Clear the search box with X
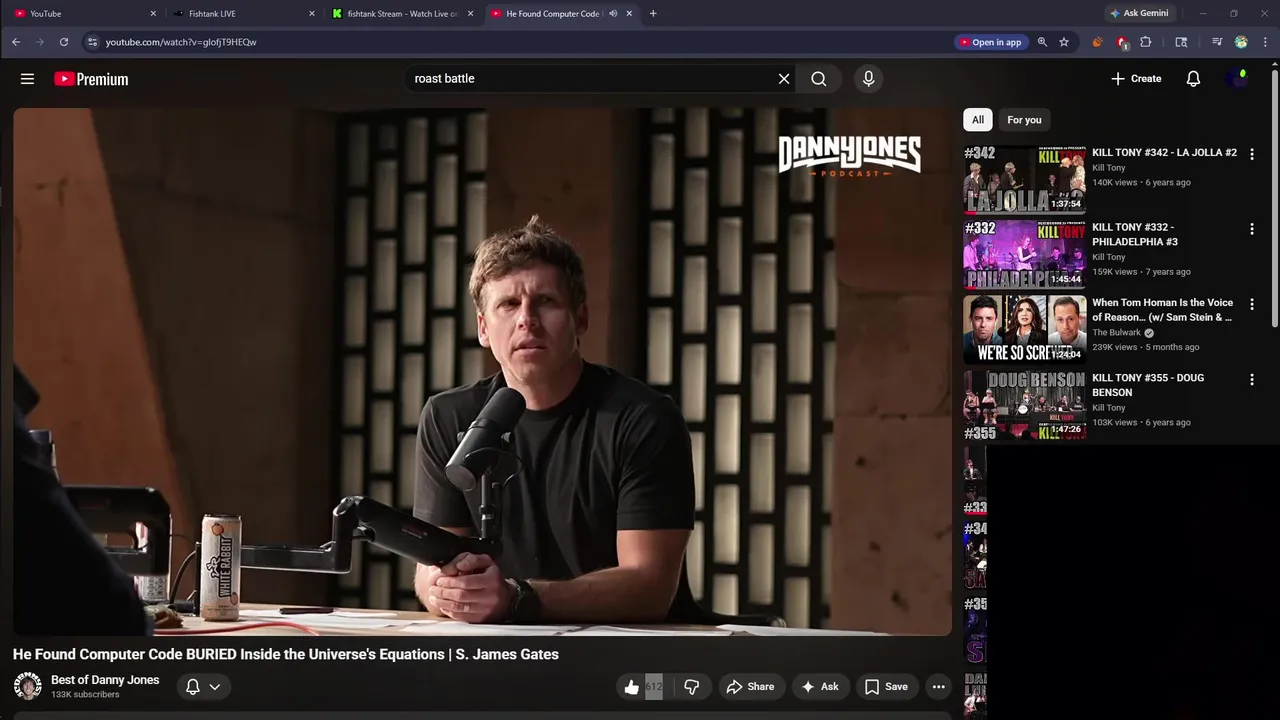Viewport: 1280px width, 720px height. coord(784,79)
